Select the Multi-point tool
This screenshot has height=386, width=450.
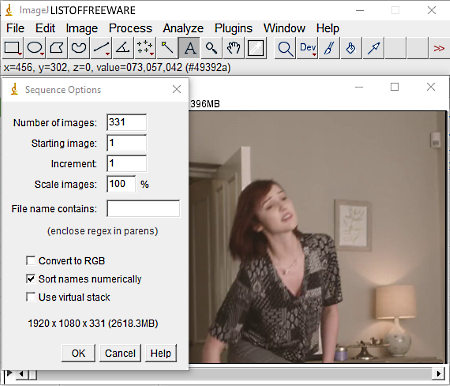145,48
